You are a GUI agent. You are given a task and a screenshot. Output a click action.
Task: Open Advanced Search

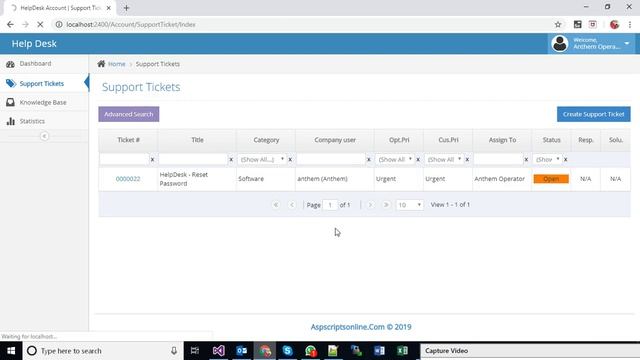click(x=129, y=114)
